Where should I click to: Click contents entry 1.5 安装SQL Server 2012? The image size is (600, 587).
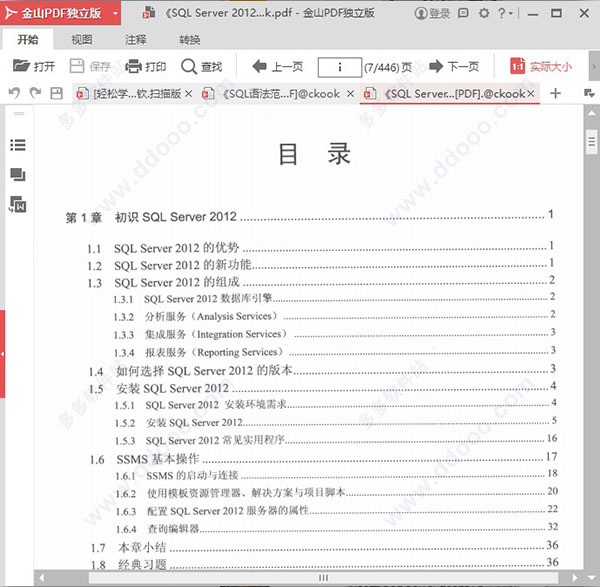tap(322, 388)
